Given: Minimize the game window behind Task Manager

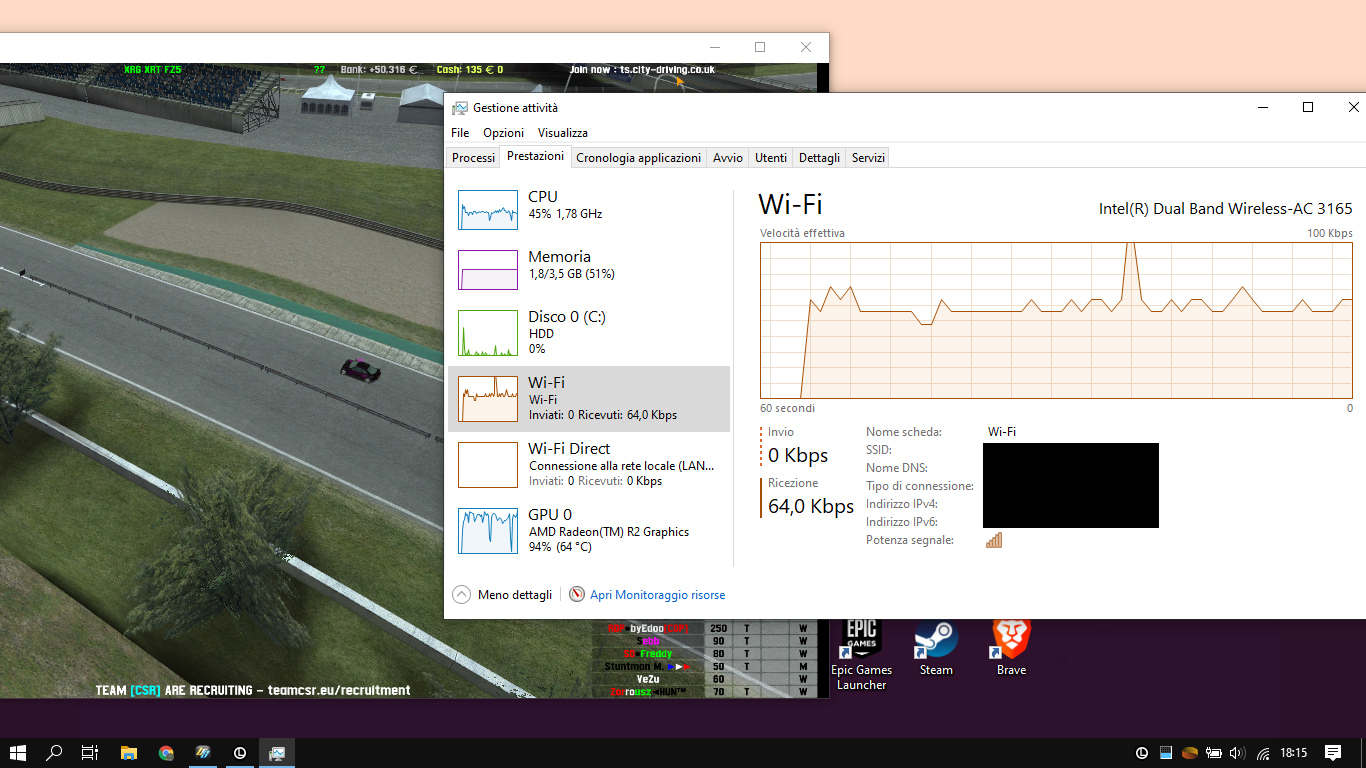Looking at the screenshot, I should coord(714,47).
